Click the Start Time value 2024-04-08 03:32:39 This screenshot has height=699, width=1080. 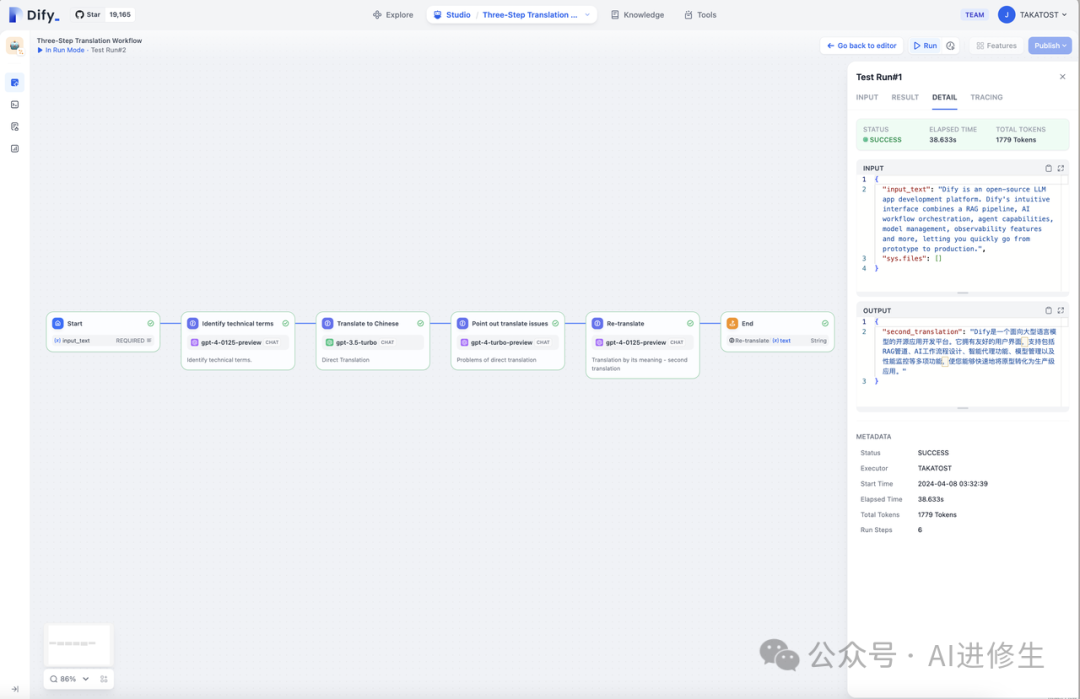[x=953, y=483]
